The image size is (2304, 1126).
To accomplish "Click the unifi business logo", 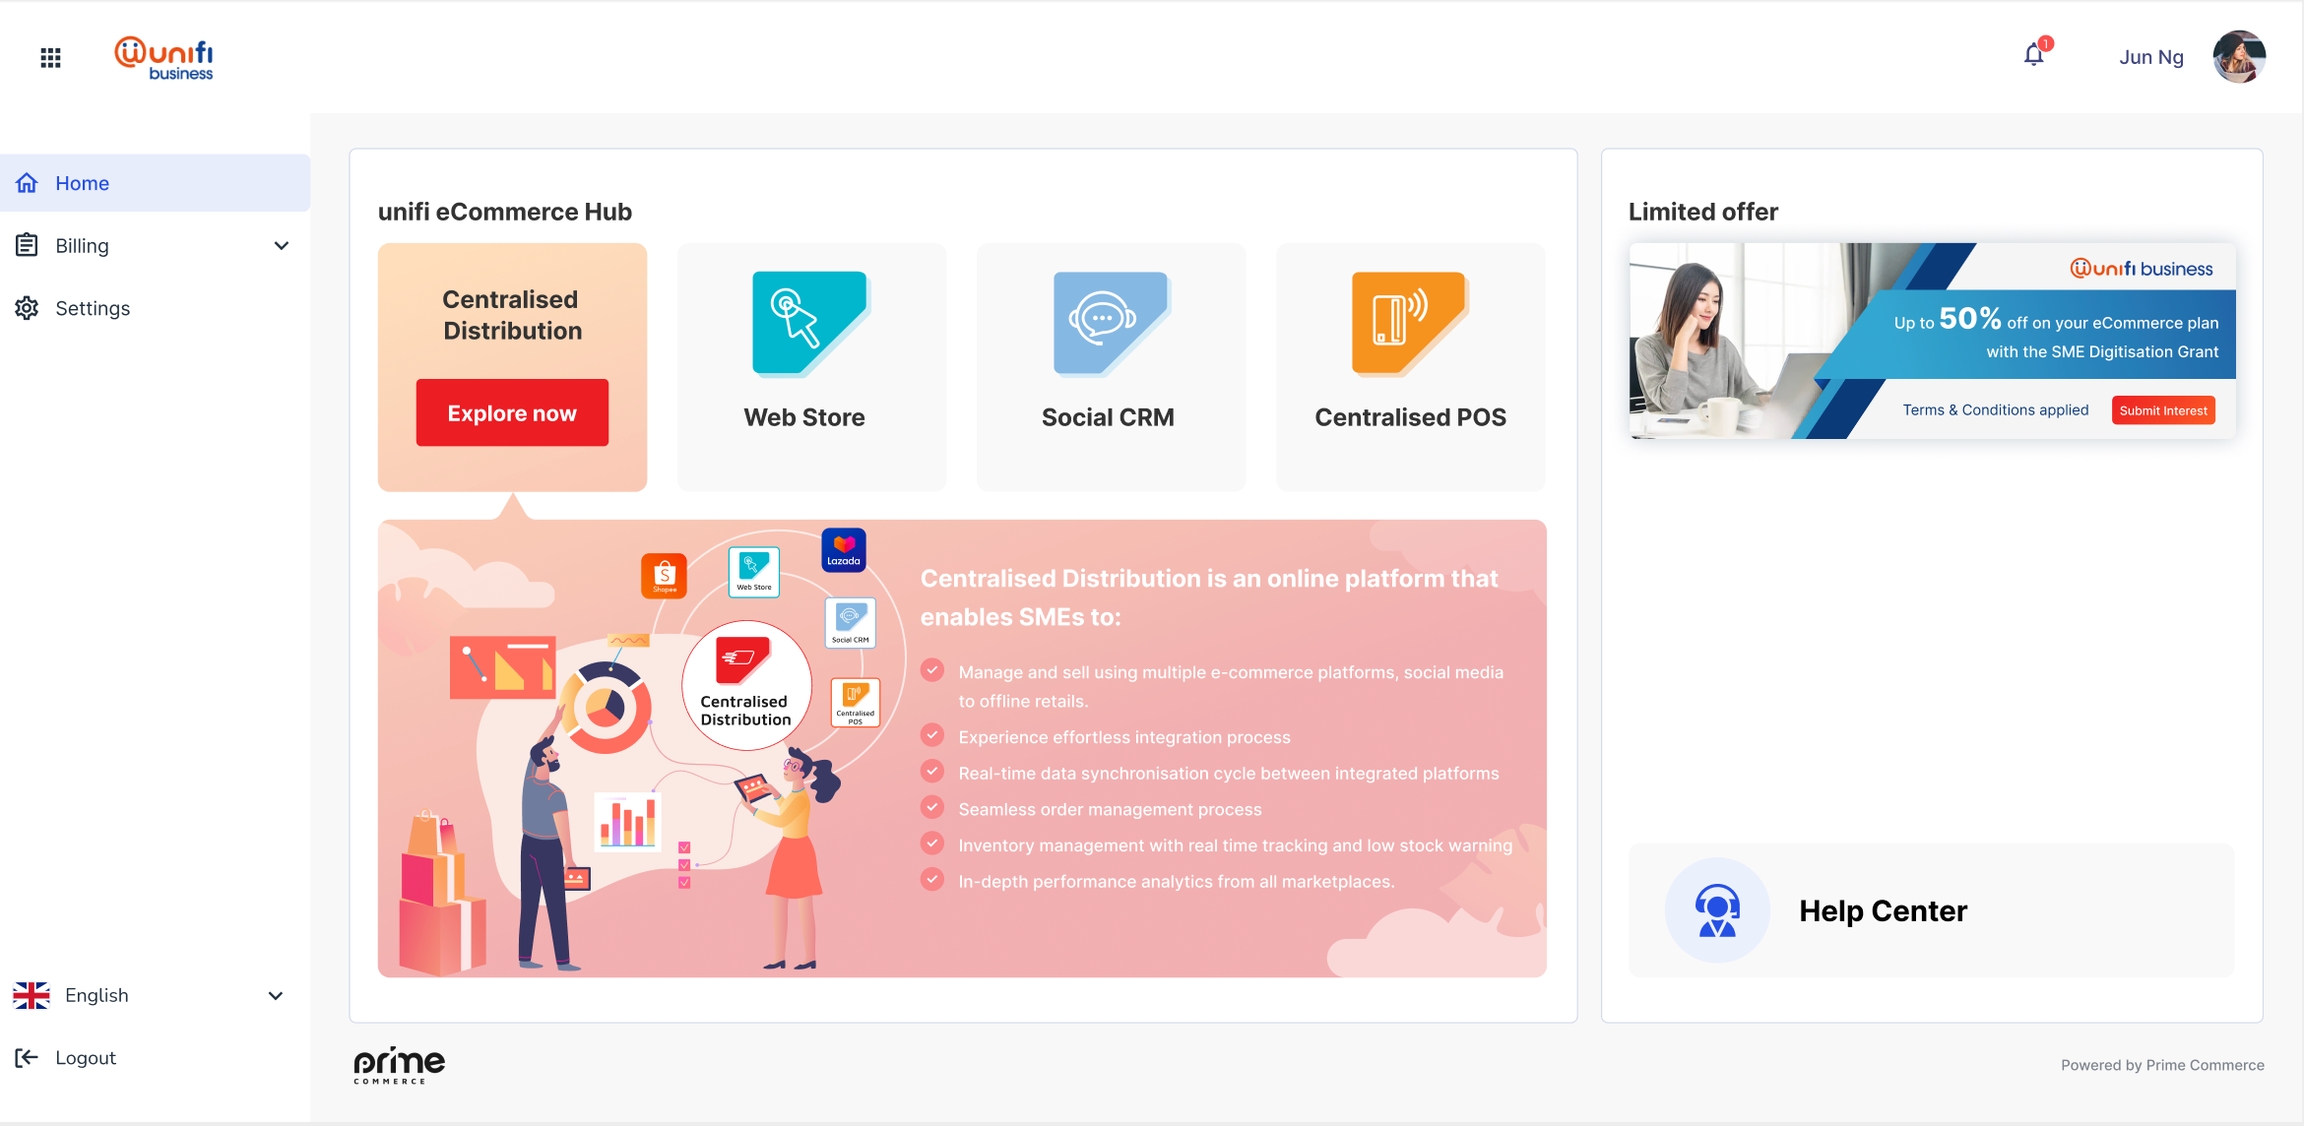I will coord(164,58).
